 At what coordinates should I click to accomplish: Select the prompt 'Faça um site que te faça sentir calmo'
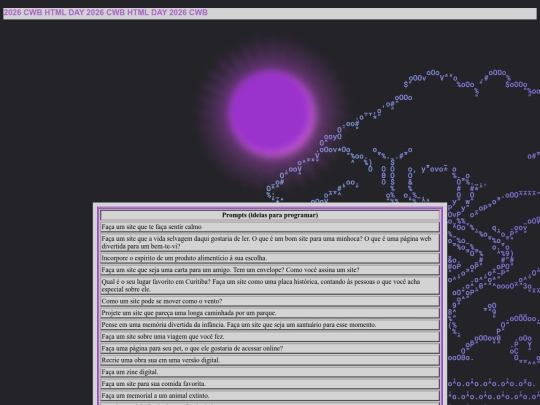click(x=270, y=227)
